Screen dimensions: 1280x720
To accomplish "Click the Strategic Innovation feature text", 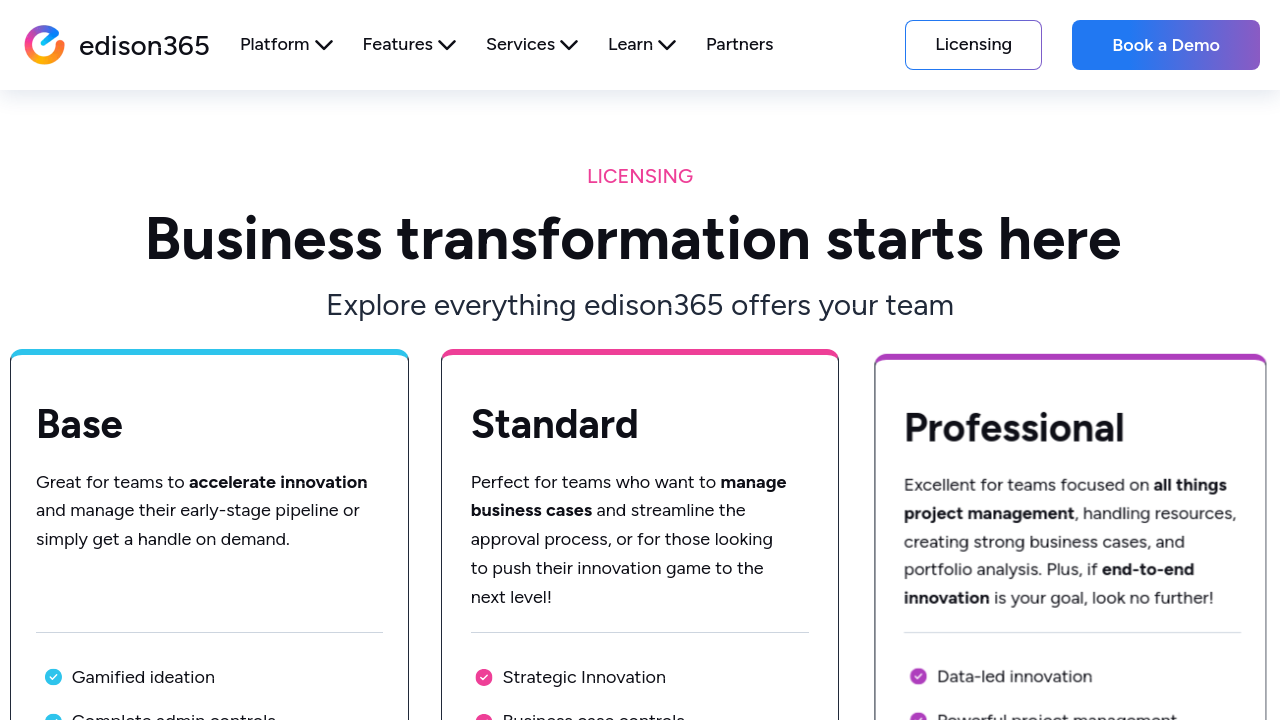I will pos(584,677).
